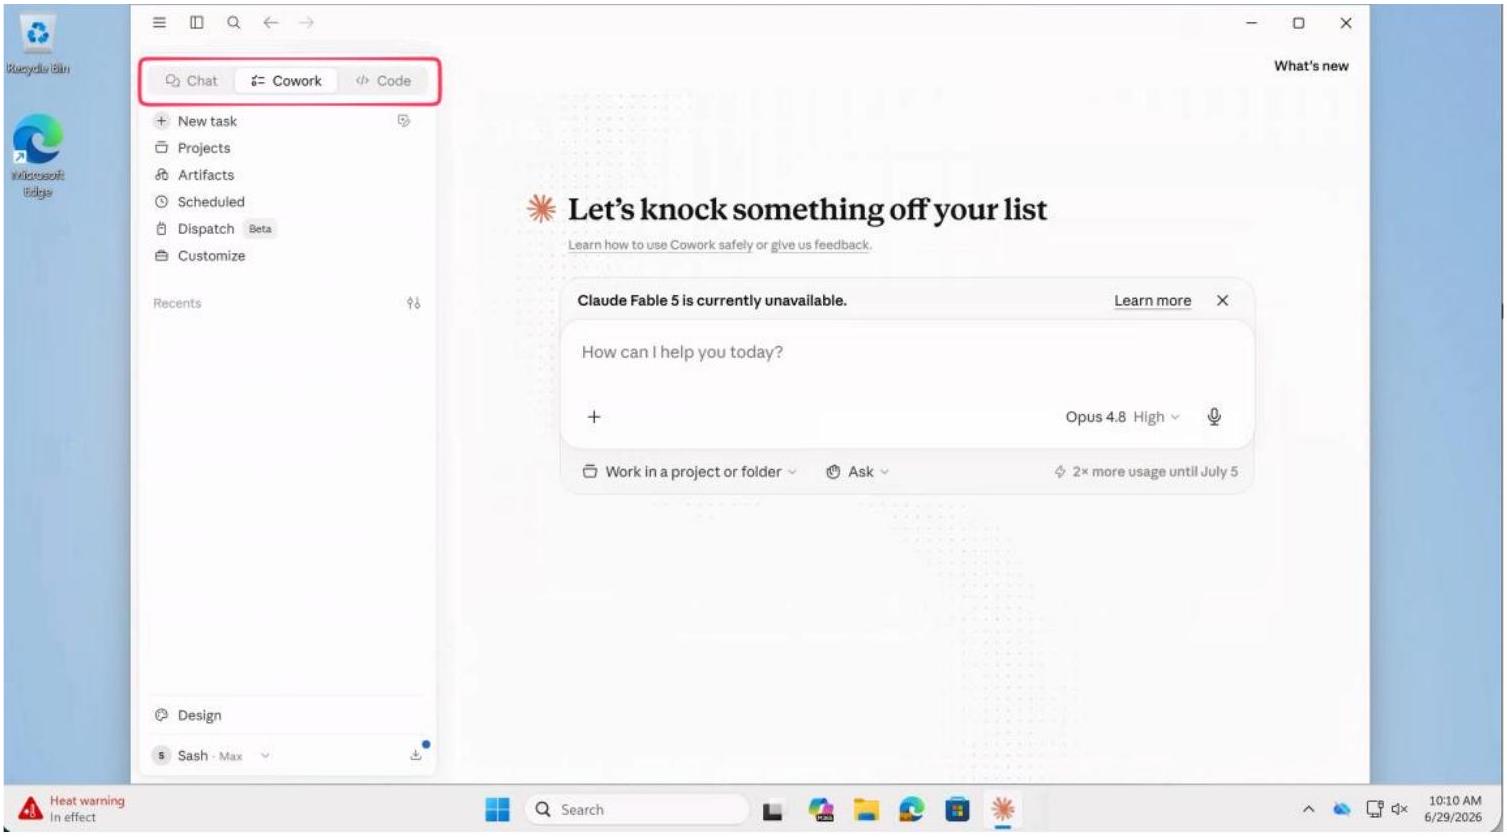Click the download update icon
The width and height of the screenshot is (1507, 837).
pyautogui.click(x=418, y=755)
